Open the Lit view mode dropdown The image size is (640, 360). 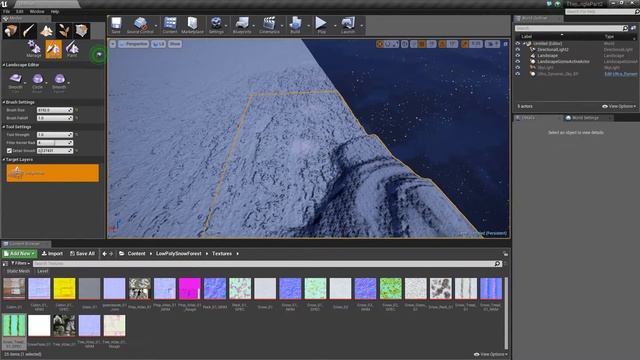159,44
